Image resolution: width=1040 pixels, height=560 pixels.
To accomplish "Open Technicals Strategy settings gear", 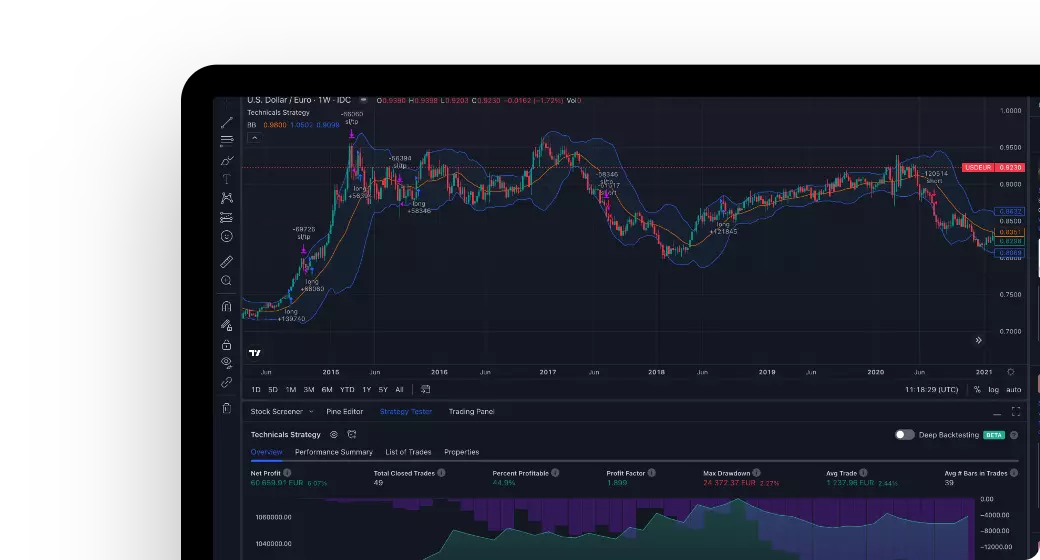I will pyautogui.click(x=334, y=435).
